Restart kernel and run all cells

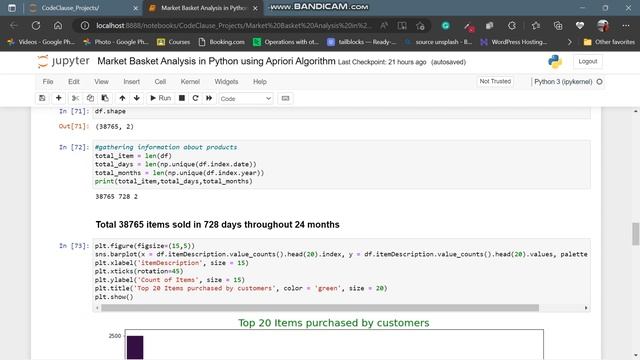click(x=209, y=98)
